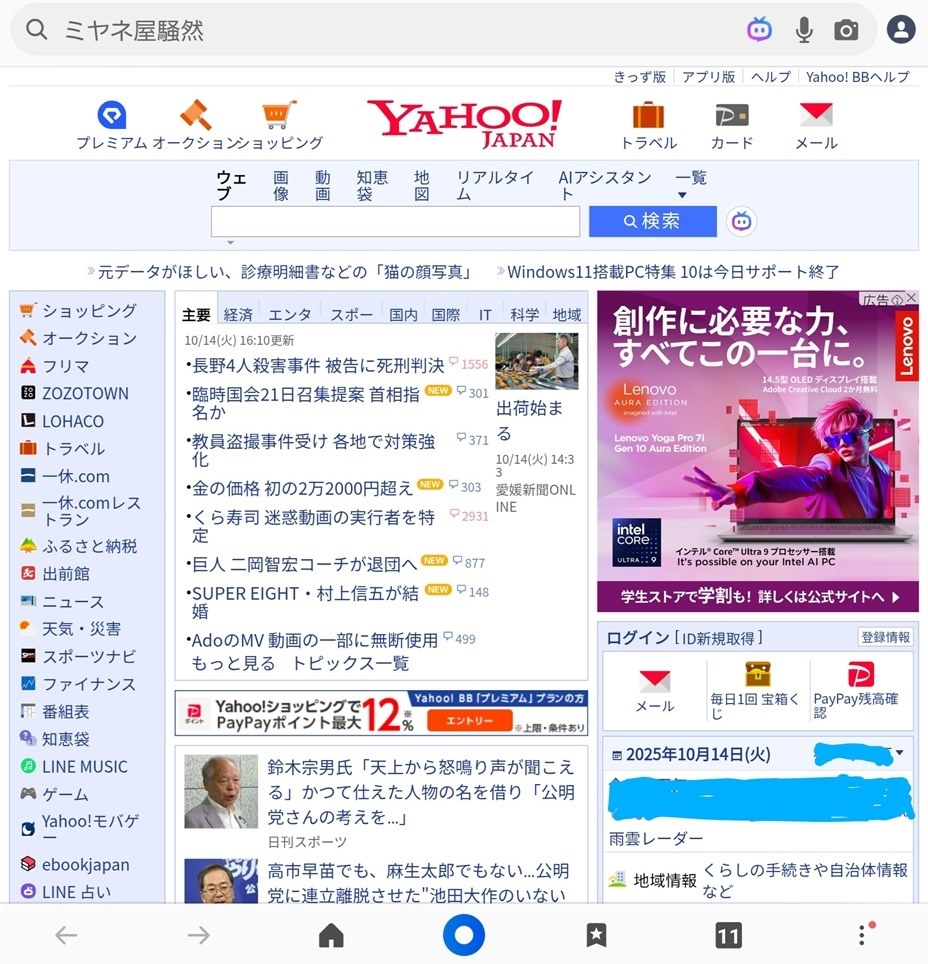This screenshot has width=928, height=964.
Task: Click the エントリー button in PayPay banner
Action: [469, 720]
